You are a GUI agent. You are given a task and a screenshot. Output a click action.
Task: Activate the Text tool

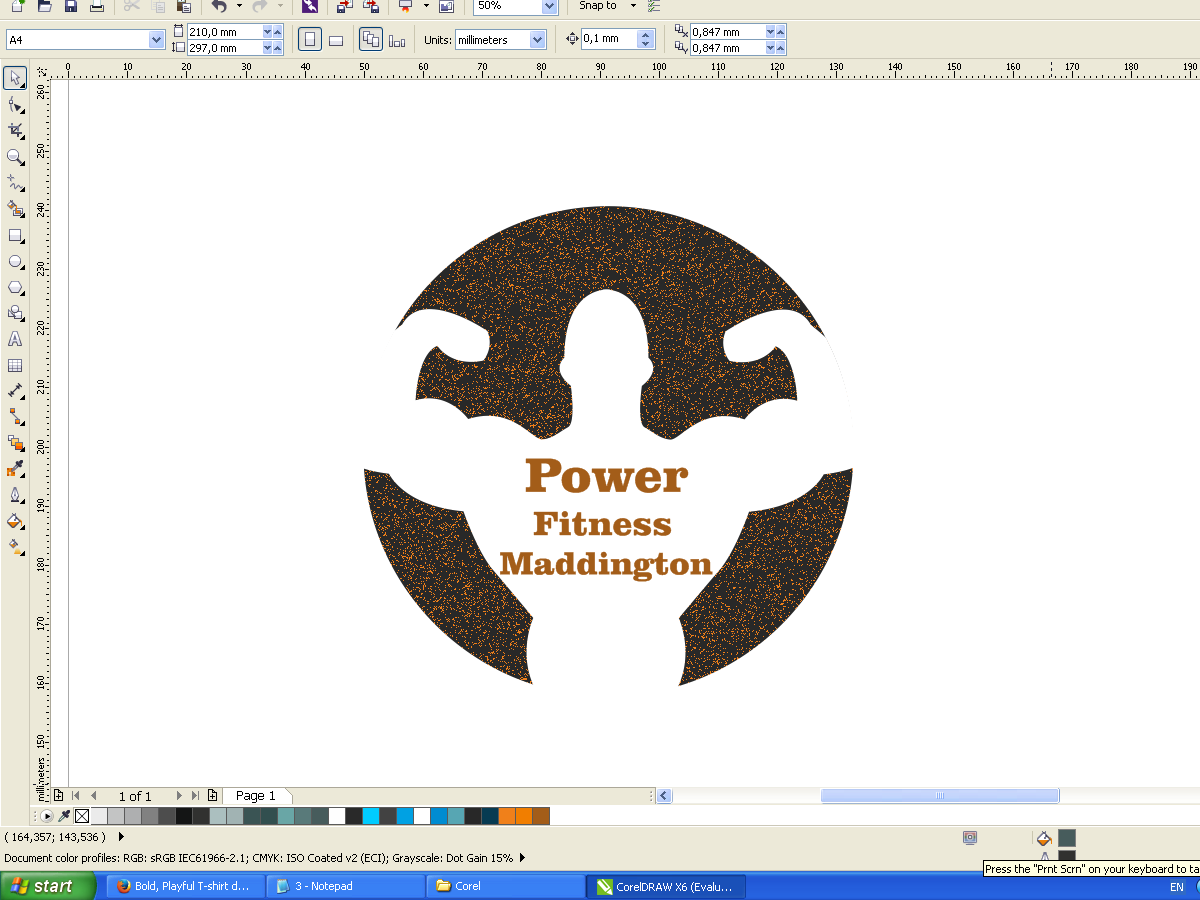tap(14, 339)
